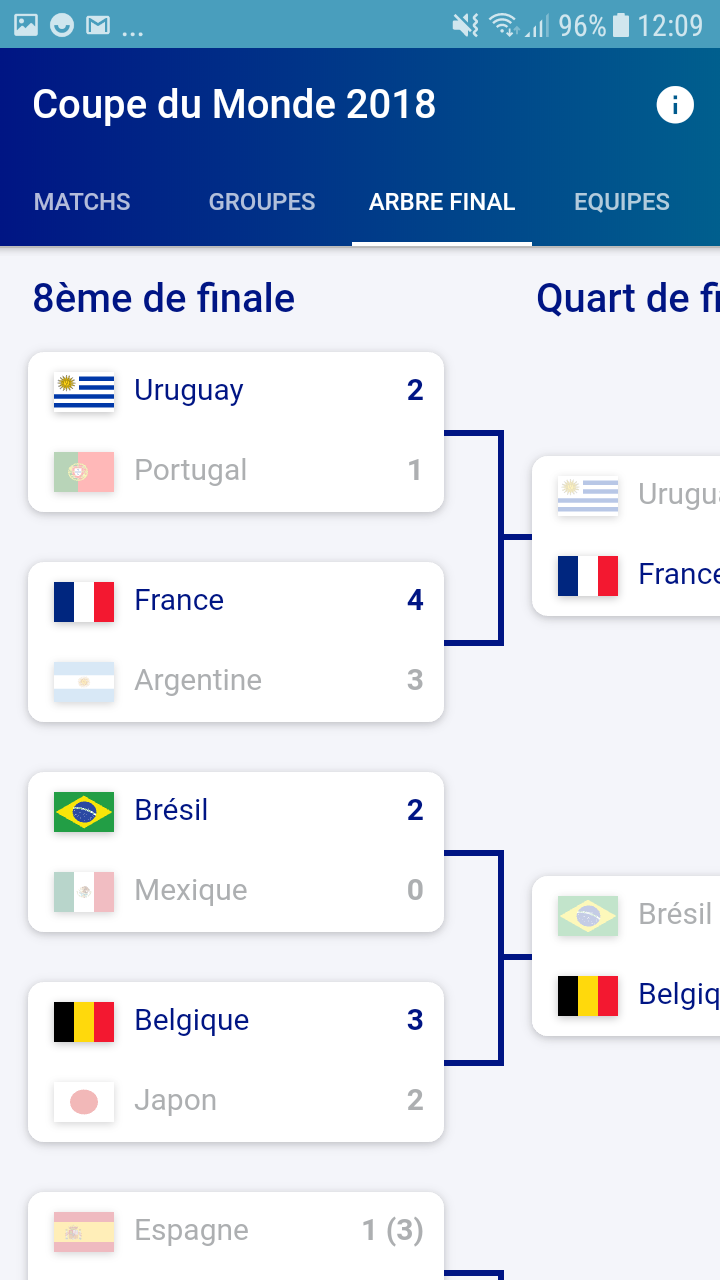Select the ARBRE FINAL tab
This screenshot has width=720, height=1280.
pos(442,202)
